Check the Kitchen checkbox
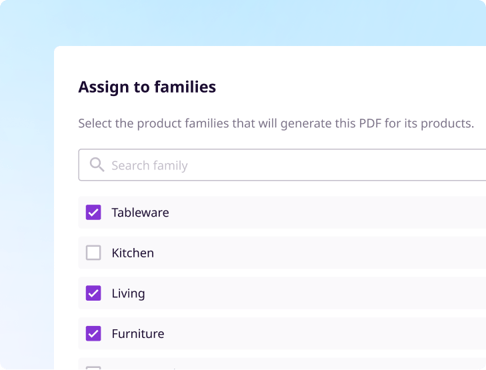Image resolution: width=486 pixels, height=370 pixels. [93, 253]
